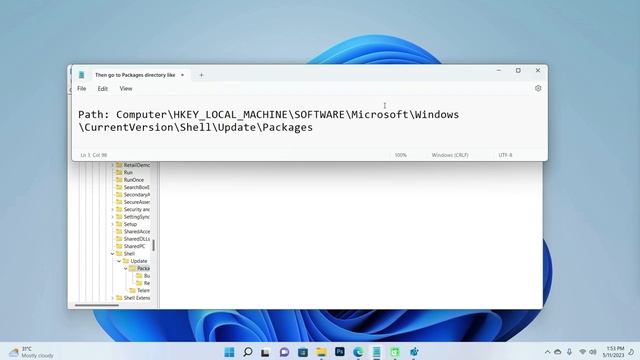Image resolution: width=640 pixels, height=360 pixels.
Task: Click the microphone tray icon
Action: click(x=569, y=352)
